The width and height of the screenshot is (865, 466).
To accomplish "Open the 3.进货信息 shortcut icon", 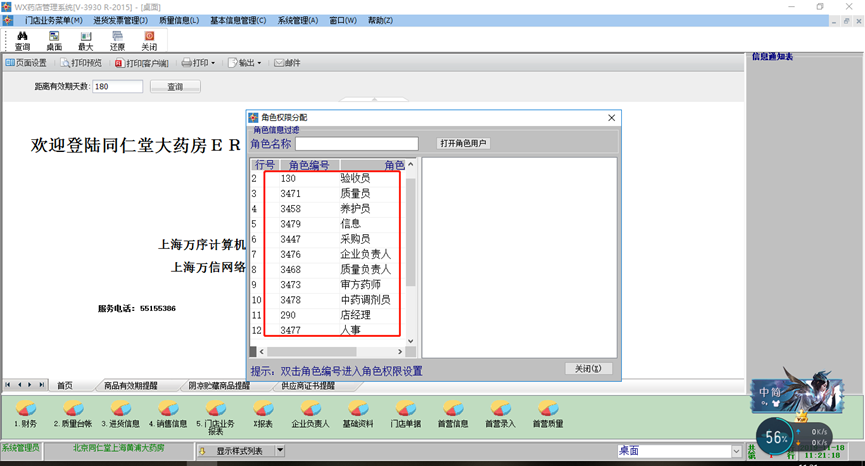I will [120, 414].
